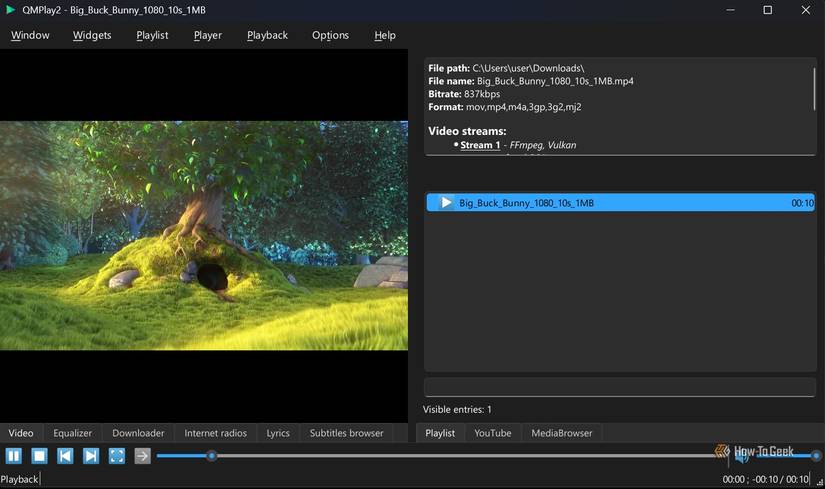Open the Playlist menu in menu bar
Screen dimensions: 825x489
tap(152, 35)
